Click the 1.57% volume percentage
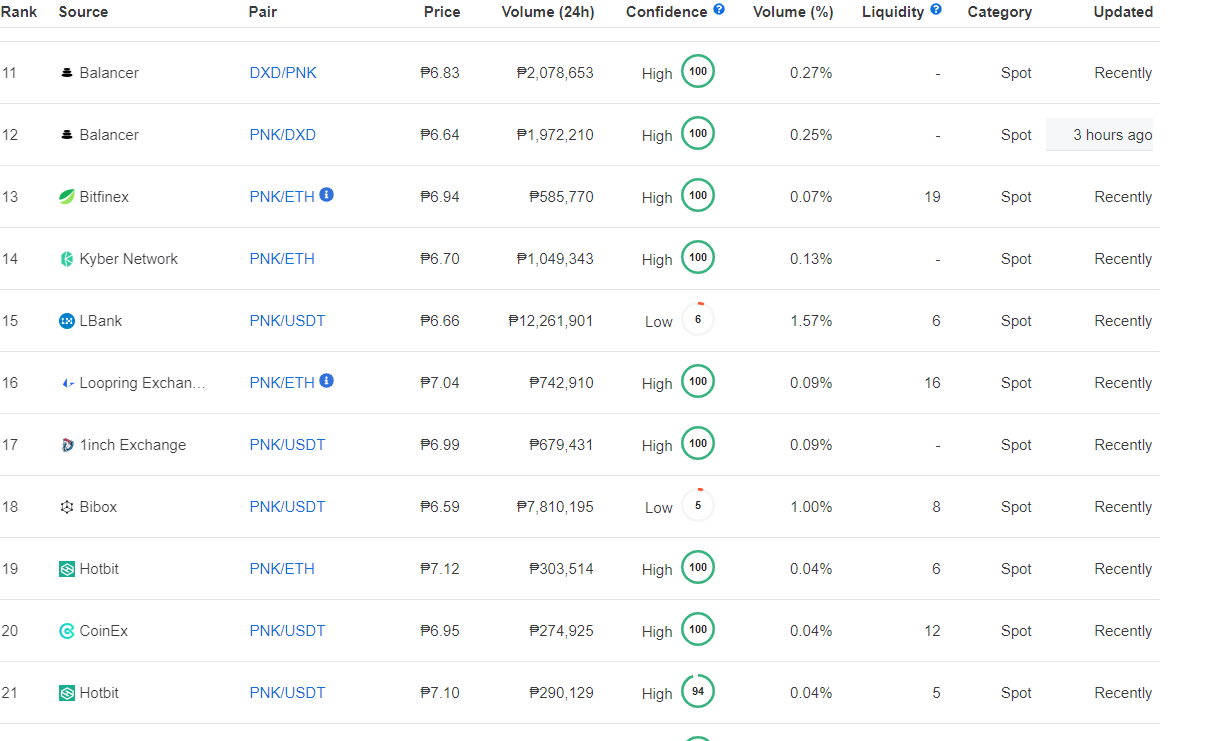This screenshot has width=1231, height=741. 811,321
